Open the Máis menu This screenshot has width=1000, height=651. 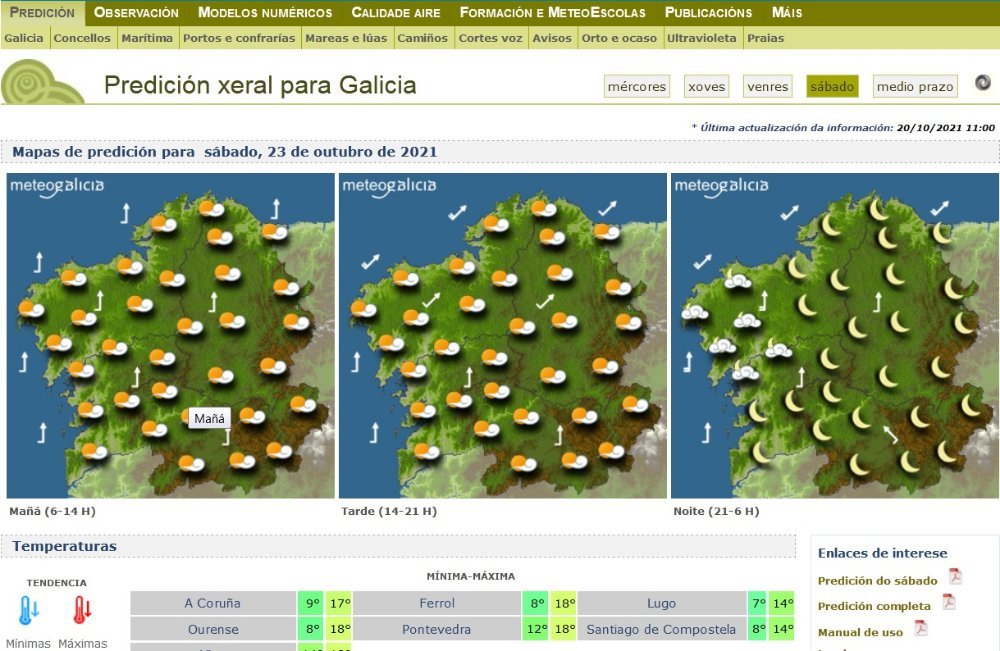click(x=786, y=13)
